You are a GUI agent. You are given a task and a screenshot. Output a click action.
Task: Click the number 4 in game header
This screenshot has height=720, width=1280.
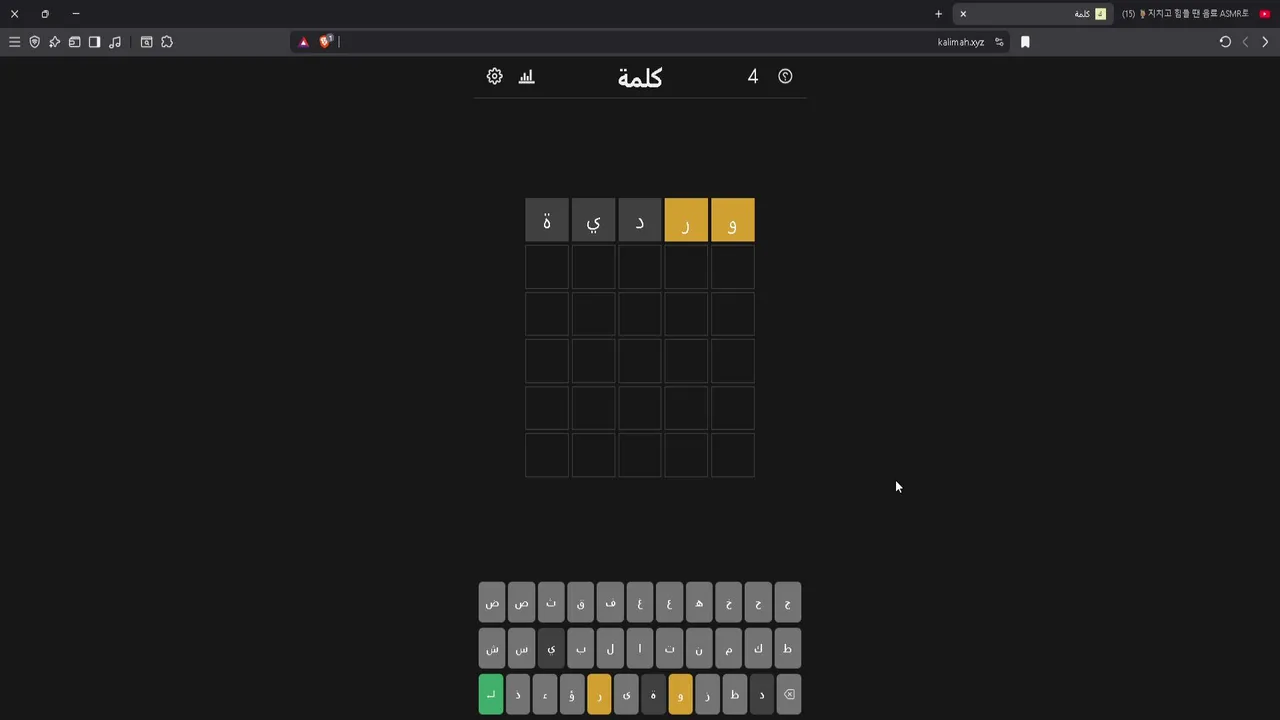[753, 76]
